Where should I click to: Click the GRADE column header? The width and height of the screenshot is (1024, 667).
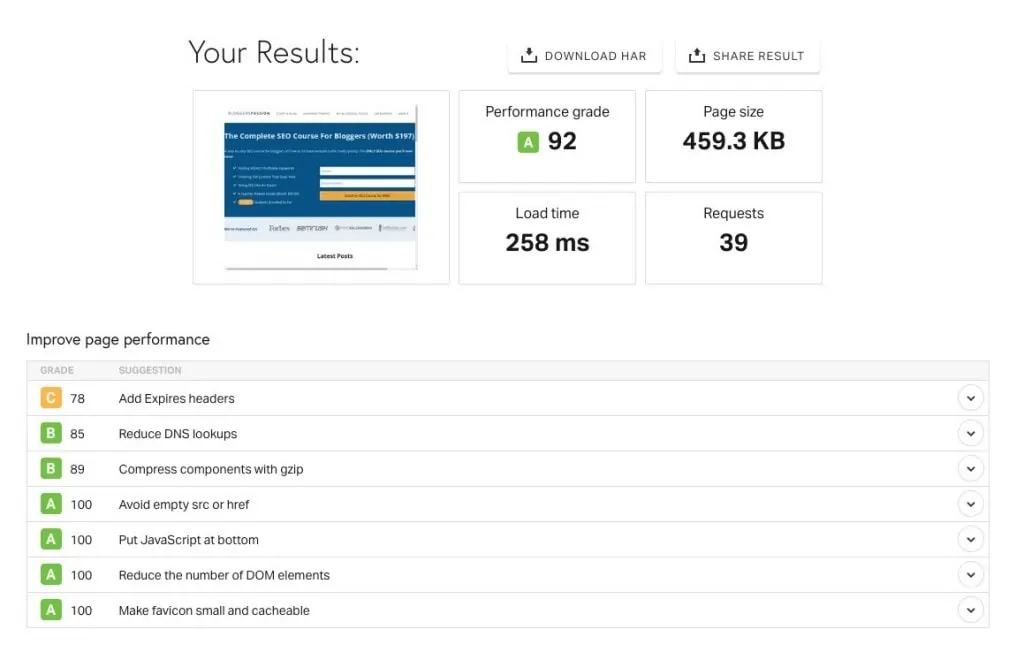pos(56,370)
